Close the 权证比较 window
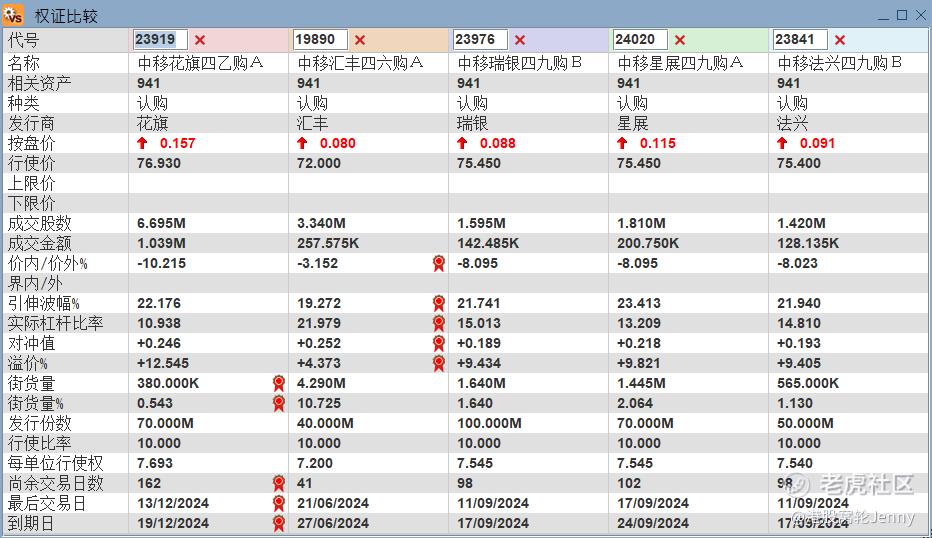The image size is (932, 538). (921, 15)
